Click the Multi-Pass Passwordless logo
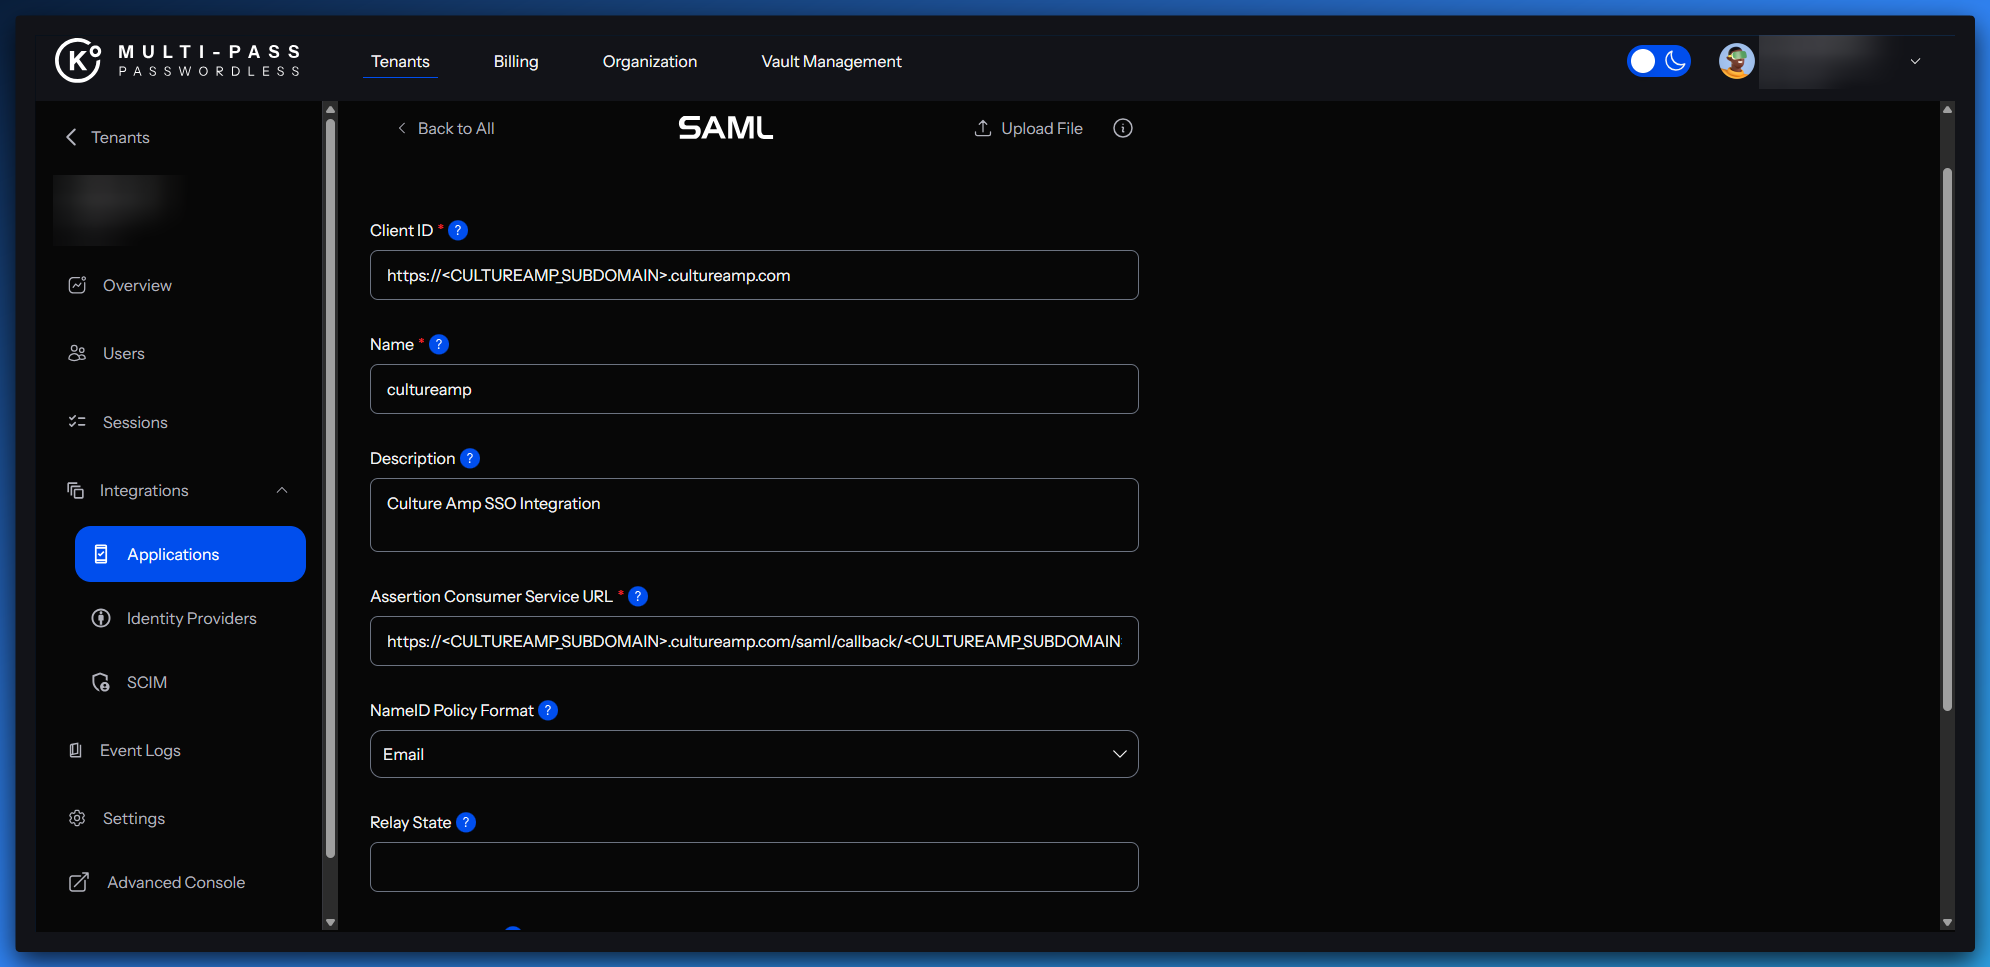The width and height of the screenshot is (1990, 967). [x=178, y=60]
